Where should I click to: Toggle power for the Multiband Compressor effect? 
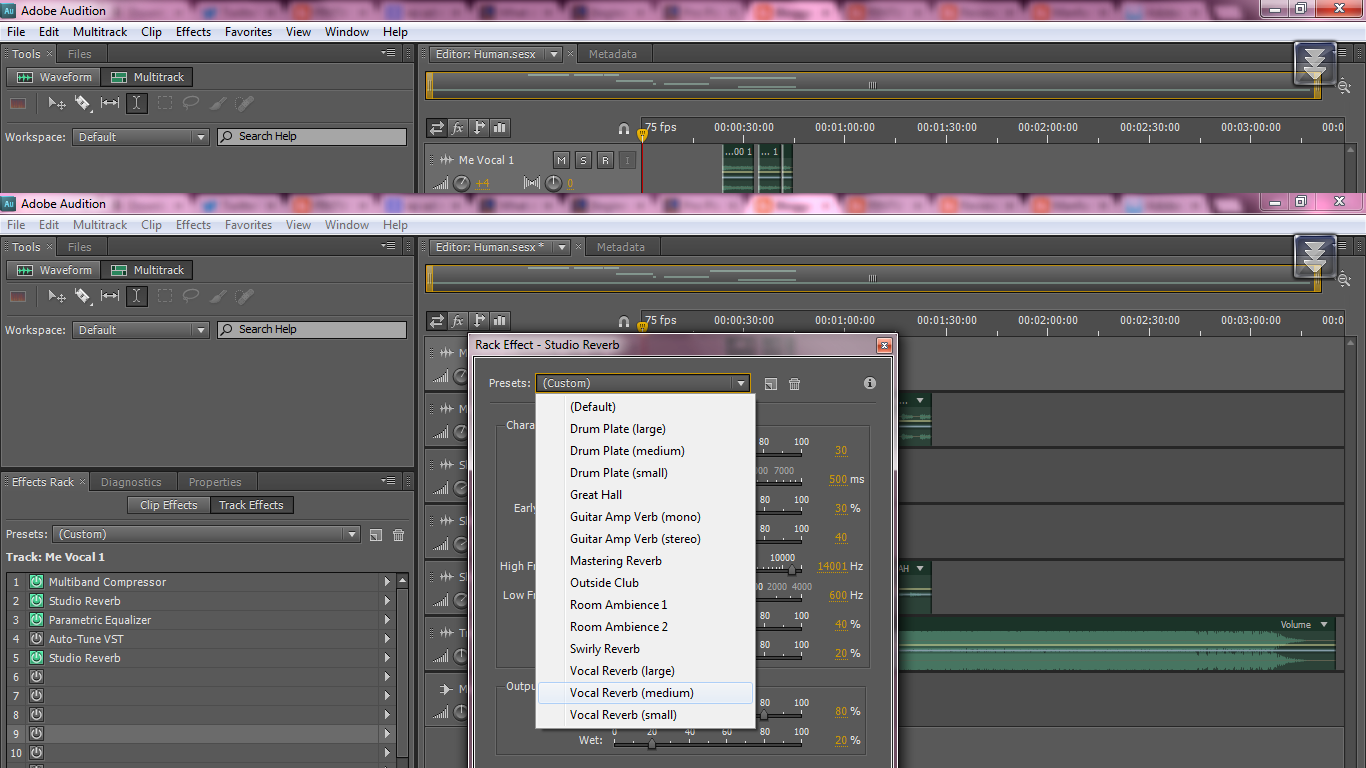[x=37, y=582]
